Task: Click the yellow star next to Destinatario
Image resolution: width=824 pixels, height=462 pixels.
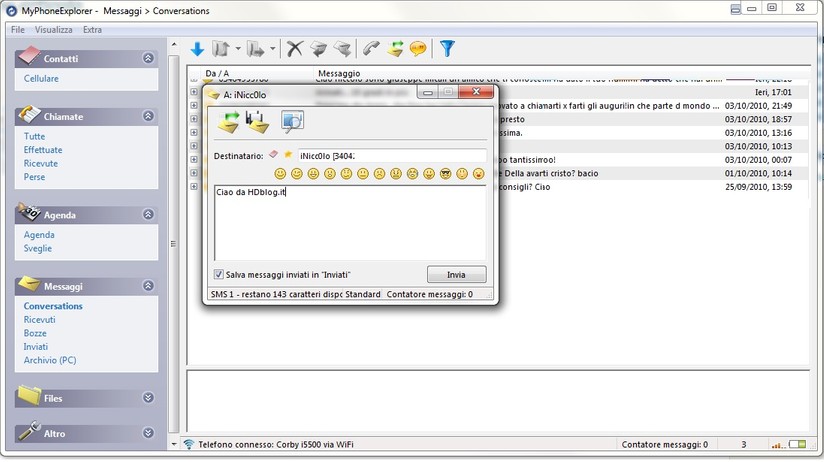Action: click(288, 155)
